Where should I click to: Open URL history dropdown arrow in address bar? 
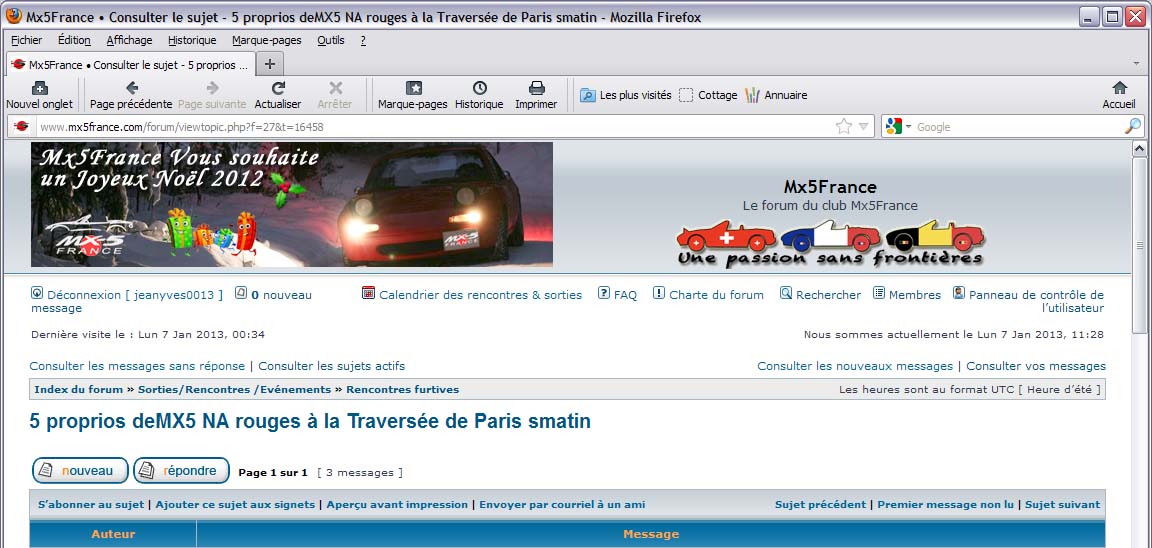[x=863, y=126]
